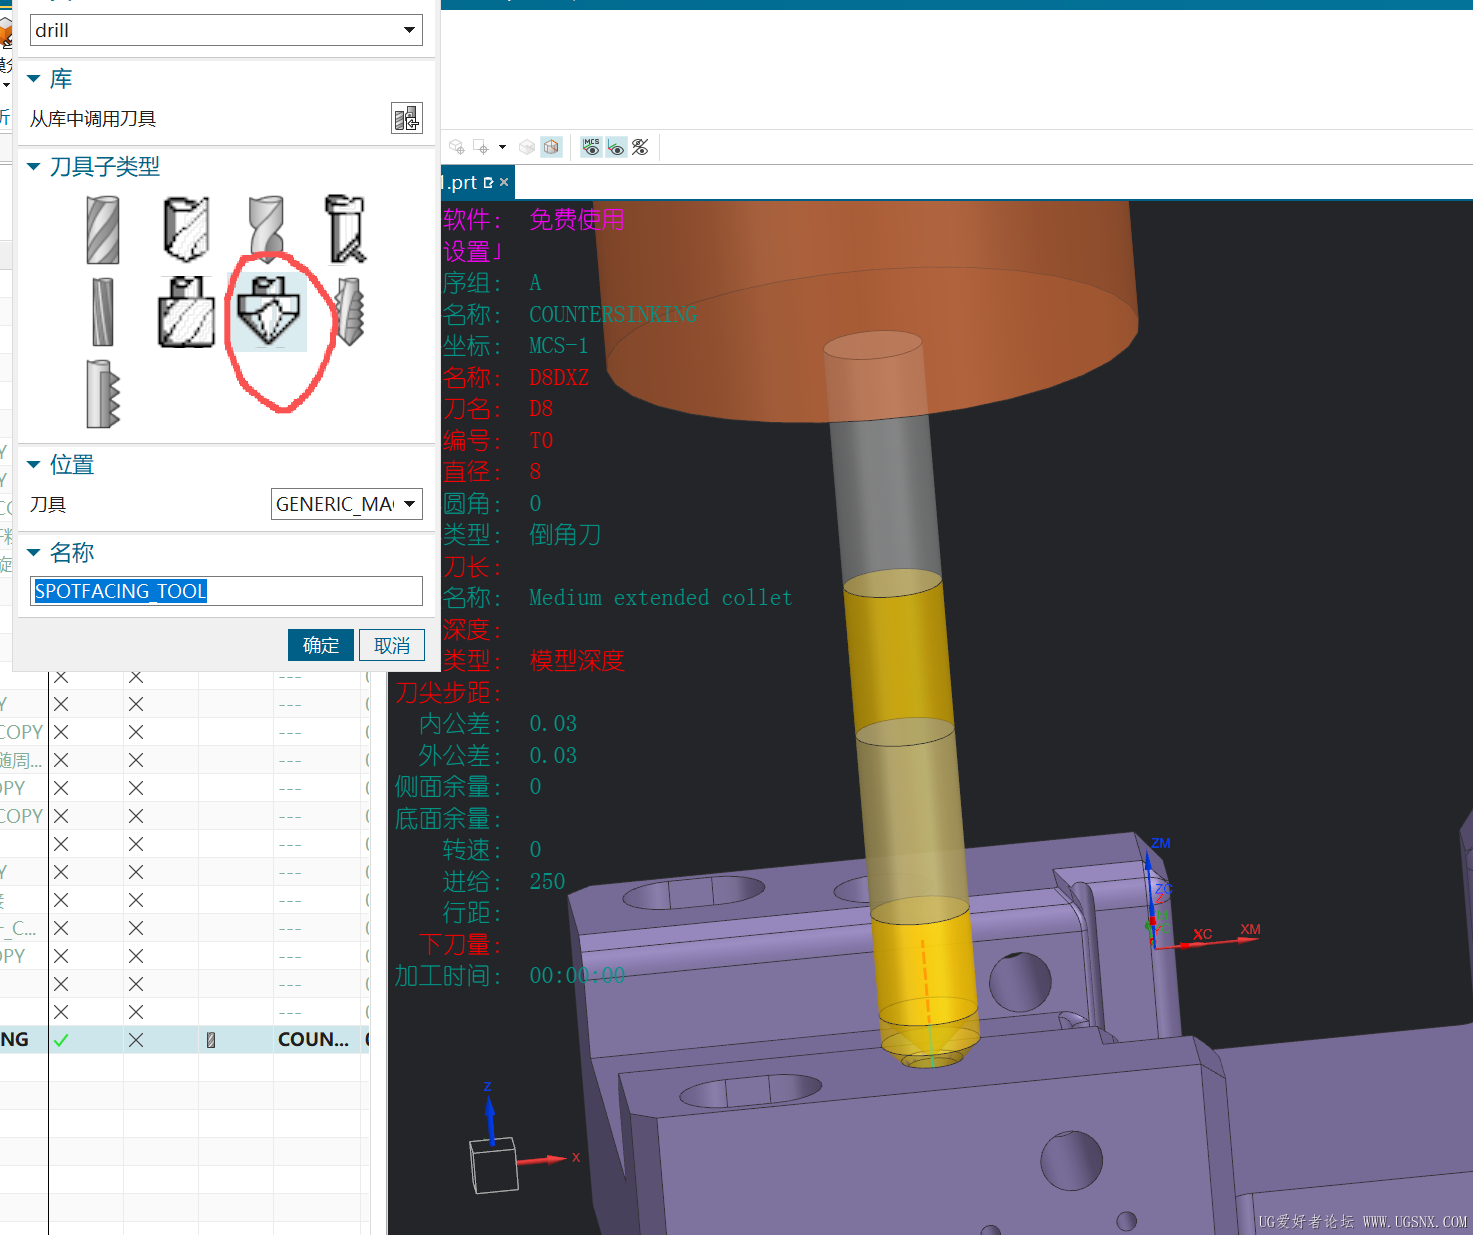Viewport: 1473px width, 1235px height.
Task: Click the SPOTFACING_TOOL name field
Action: pyautogui.click(x=226, y=591)
